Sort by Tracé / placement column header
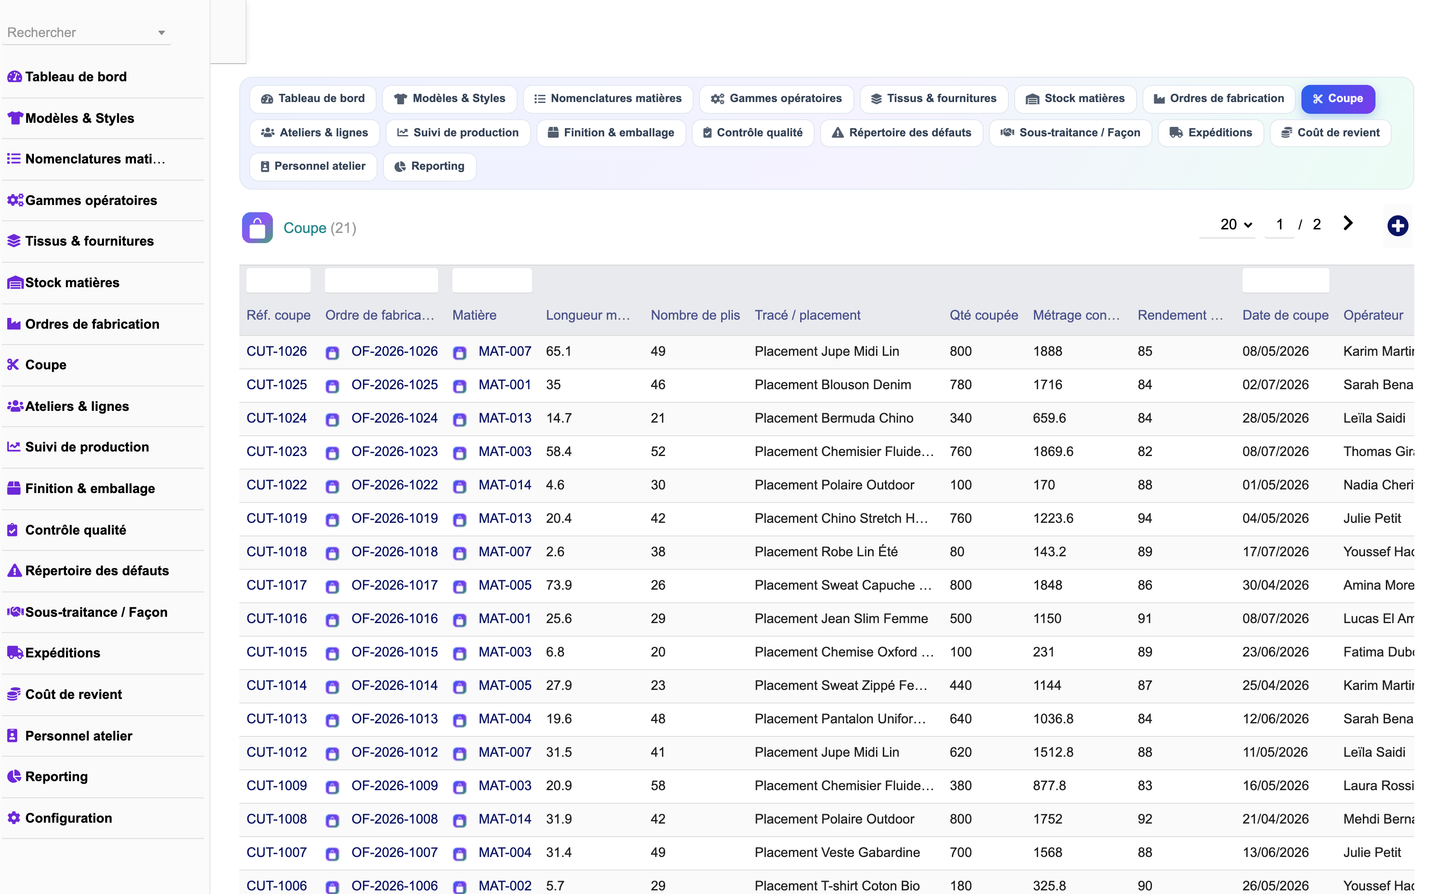The image size is (1445, 894). tap(807, 316)
